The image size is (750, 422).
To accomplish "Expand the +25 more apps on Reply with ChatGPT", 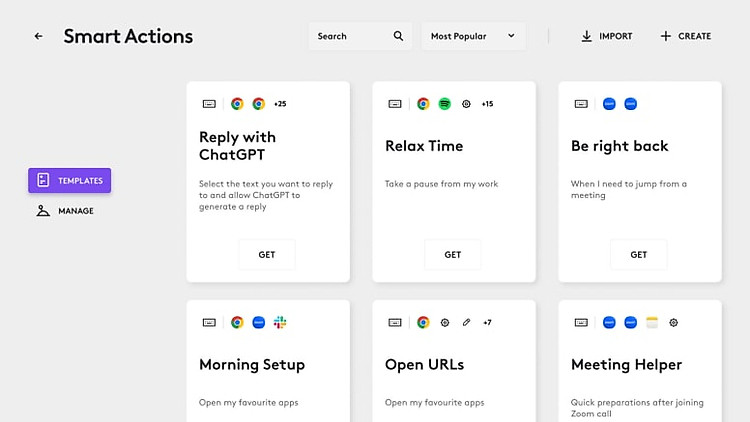I will point(280,104).
